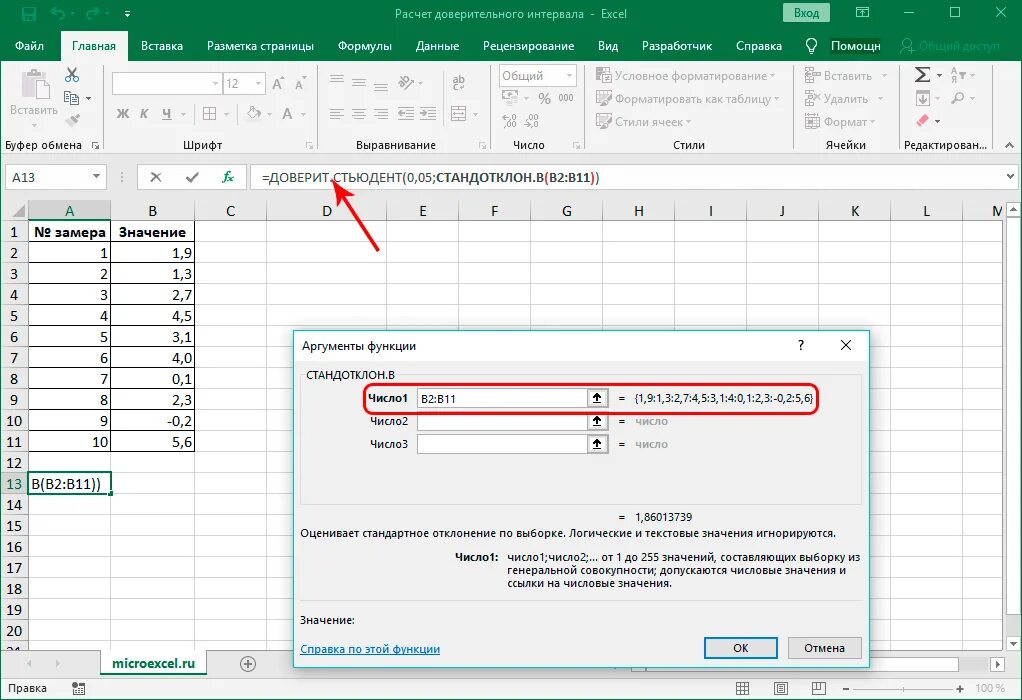Viewport: 1022px width, 700px height.
Task: Open the Данные tab
Action: click(x=437, y=46)
